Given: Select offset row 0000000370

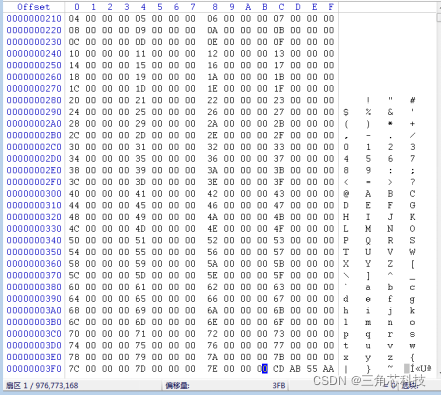Looking at the screenshot, I should 34,275.
